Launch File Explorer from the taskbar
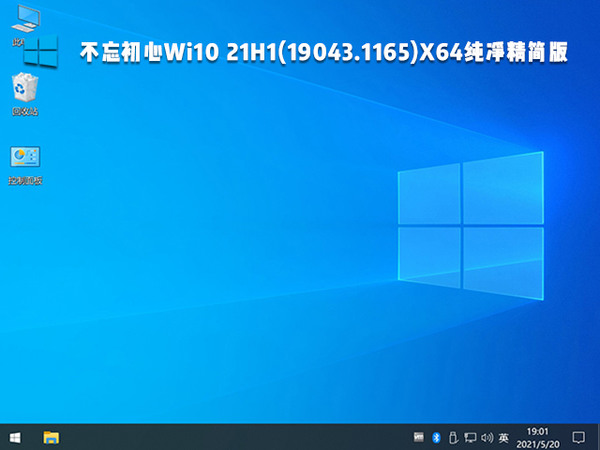 (x=51, y=437)
